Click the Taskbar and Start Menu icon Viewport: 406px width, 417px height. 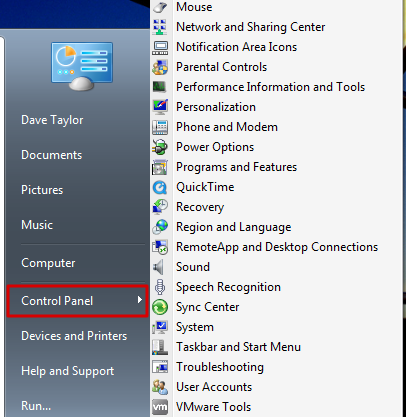(x=160, y=347)
